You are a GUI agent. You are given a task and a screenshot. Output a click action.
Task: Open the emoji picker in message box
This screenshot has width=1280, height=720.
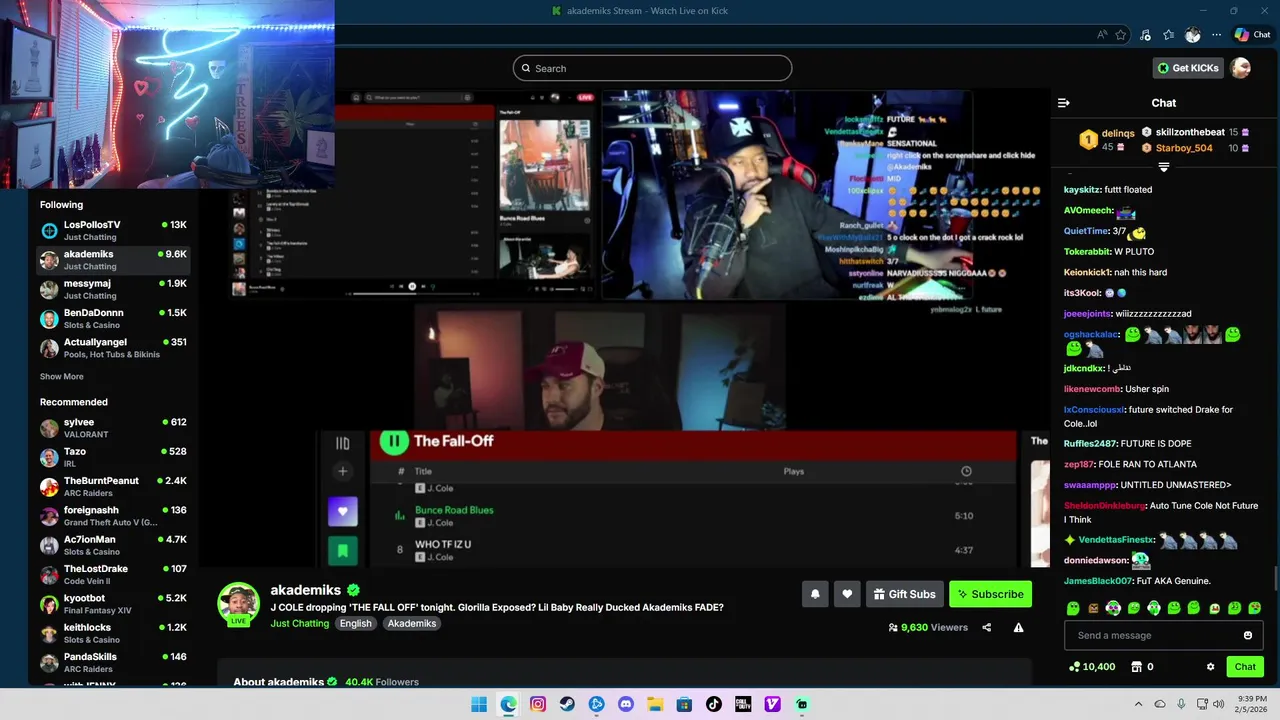tap(1248, 635)
